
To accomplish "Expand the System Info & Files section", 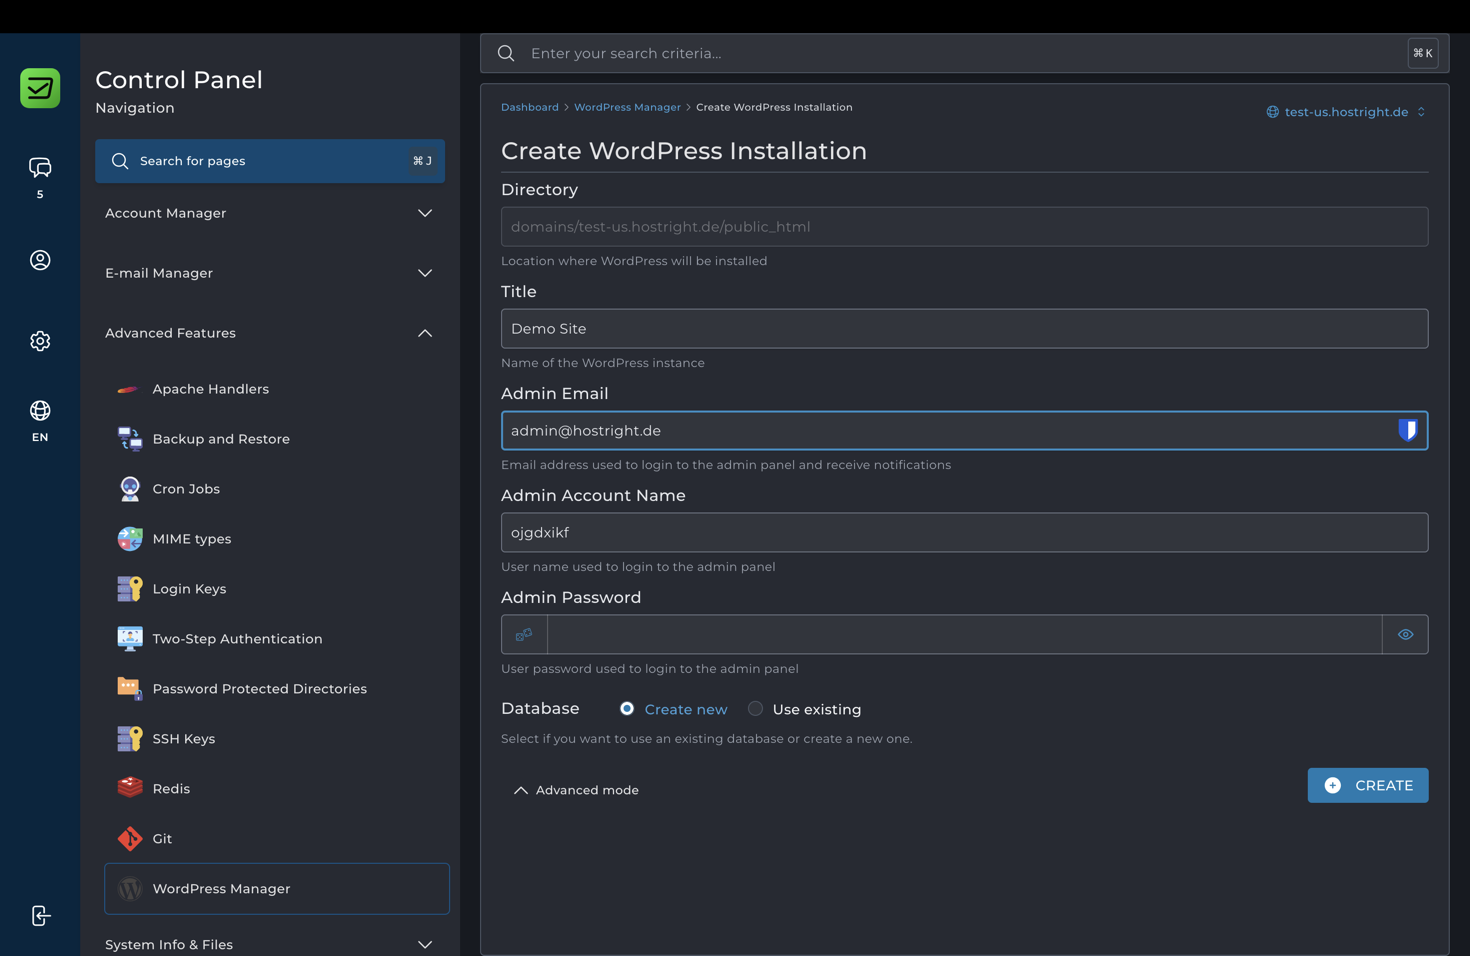I will pyautogui.click(x=270, y=944).
